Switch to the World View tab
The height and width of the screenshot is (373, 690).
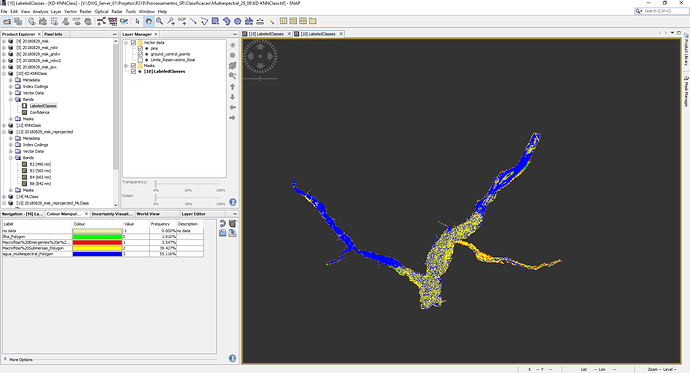click(148, 214)
